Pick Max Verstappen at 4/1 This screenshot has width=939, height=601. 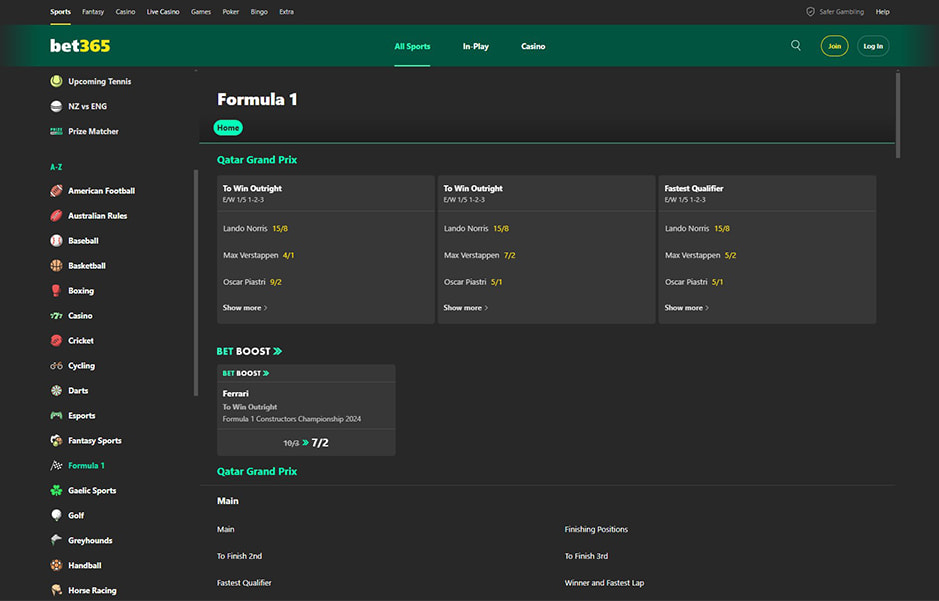tap(259, 255)
